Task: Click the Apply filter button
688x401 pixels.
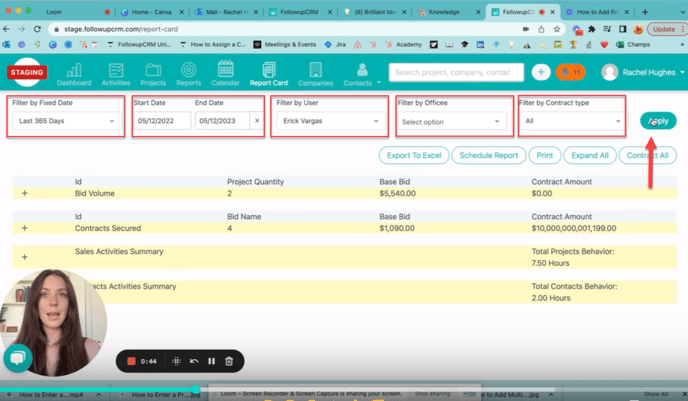Action: [x=658, y=121]
